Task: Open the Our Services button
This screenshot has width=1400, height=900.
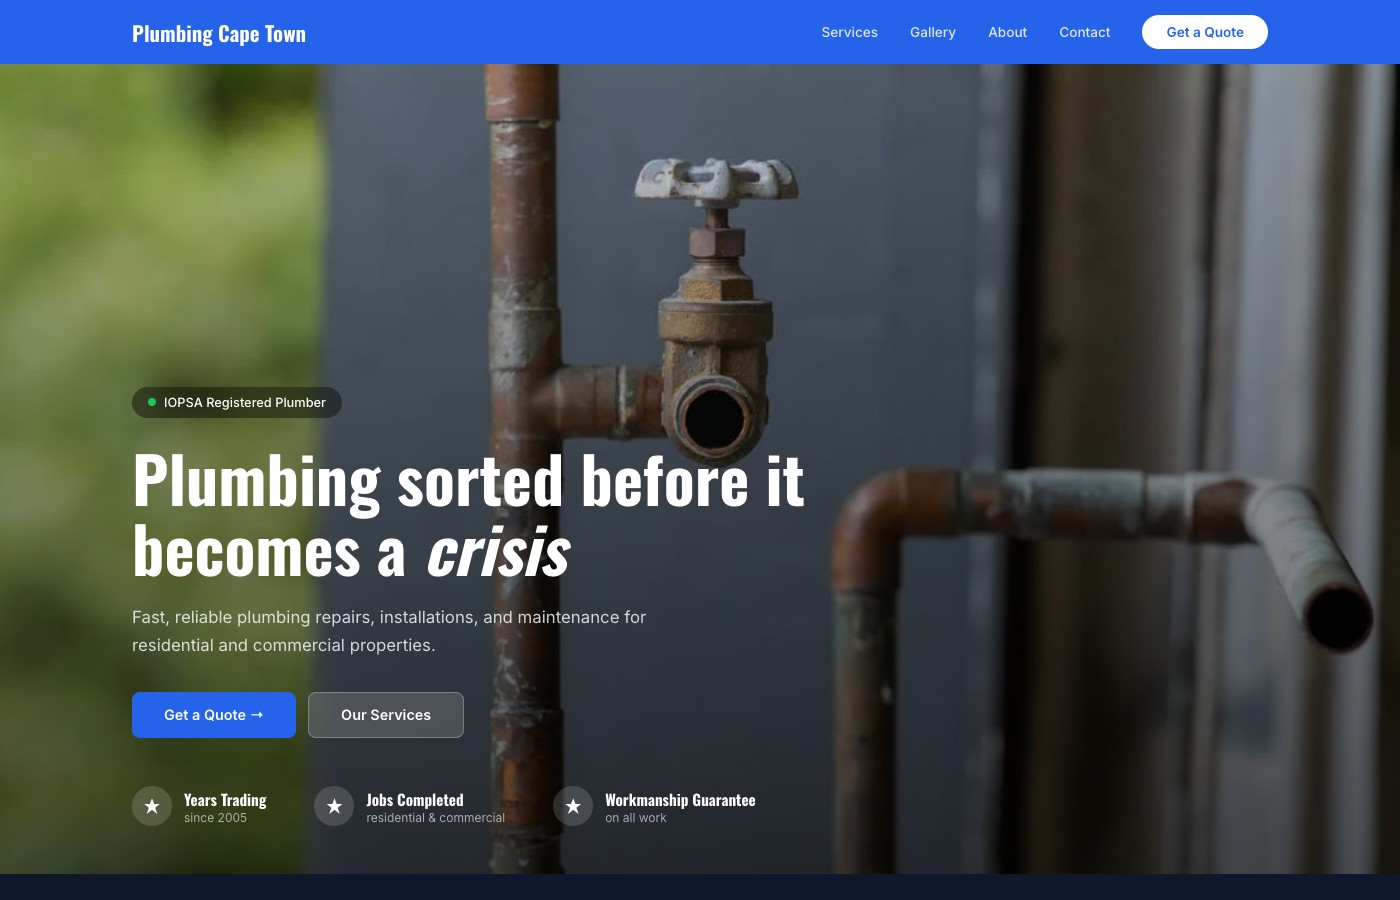Action: [386, 715]
